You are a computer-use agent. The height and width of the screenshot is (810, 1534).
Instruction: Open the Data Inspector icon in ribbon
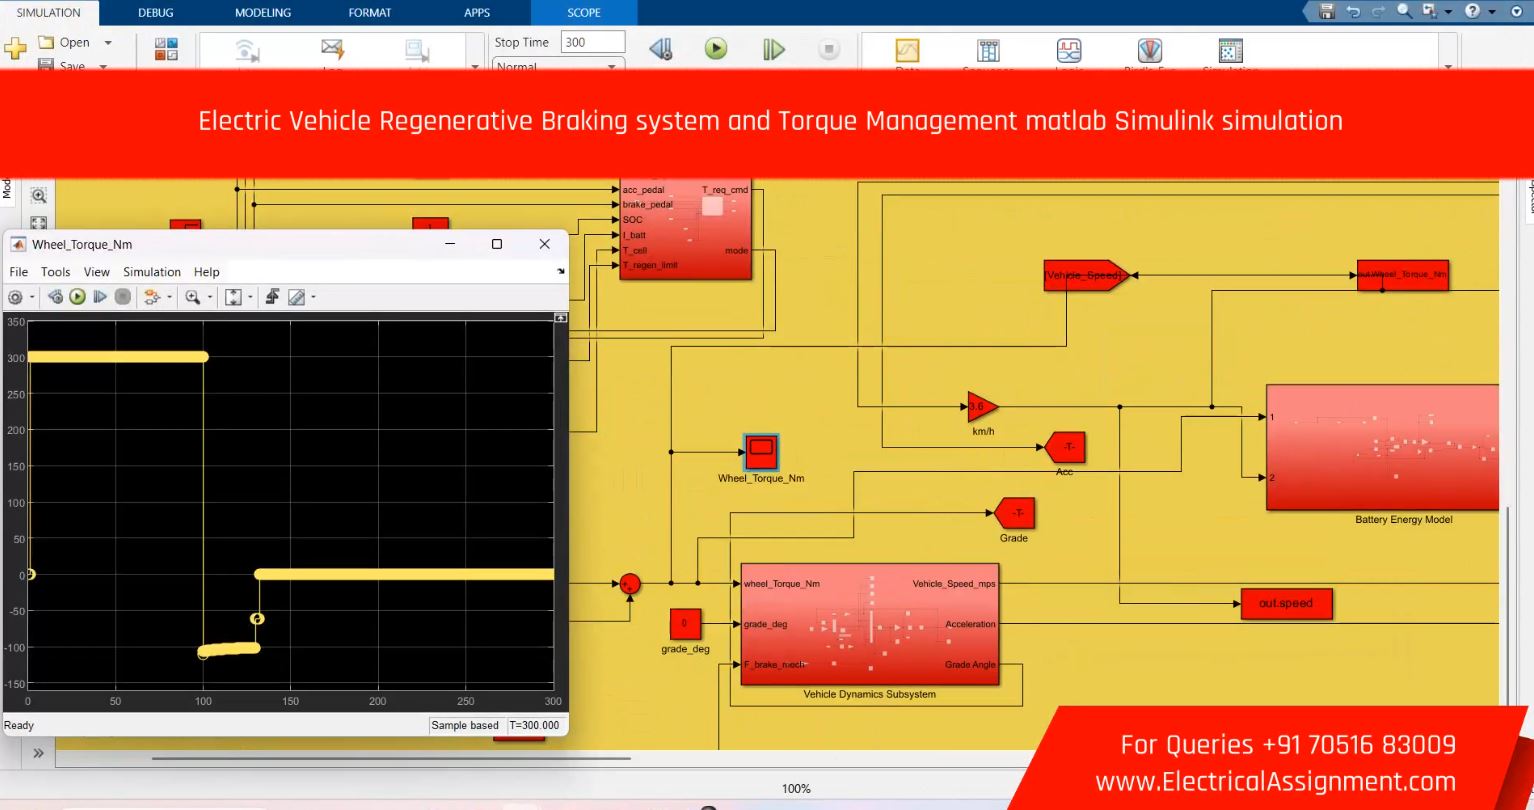tap(907, 51)
